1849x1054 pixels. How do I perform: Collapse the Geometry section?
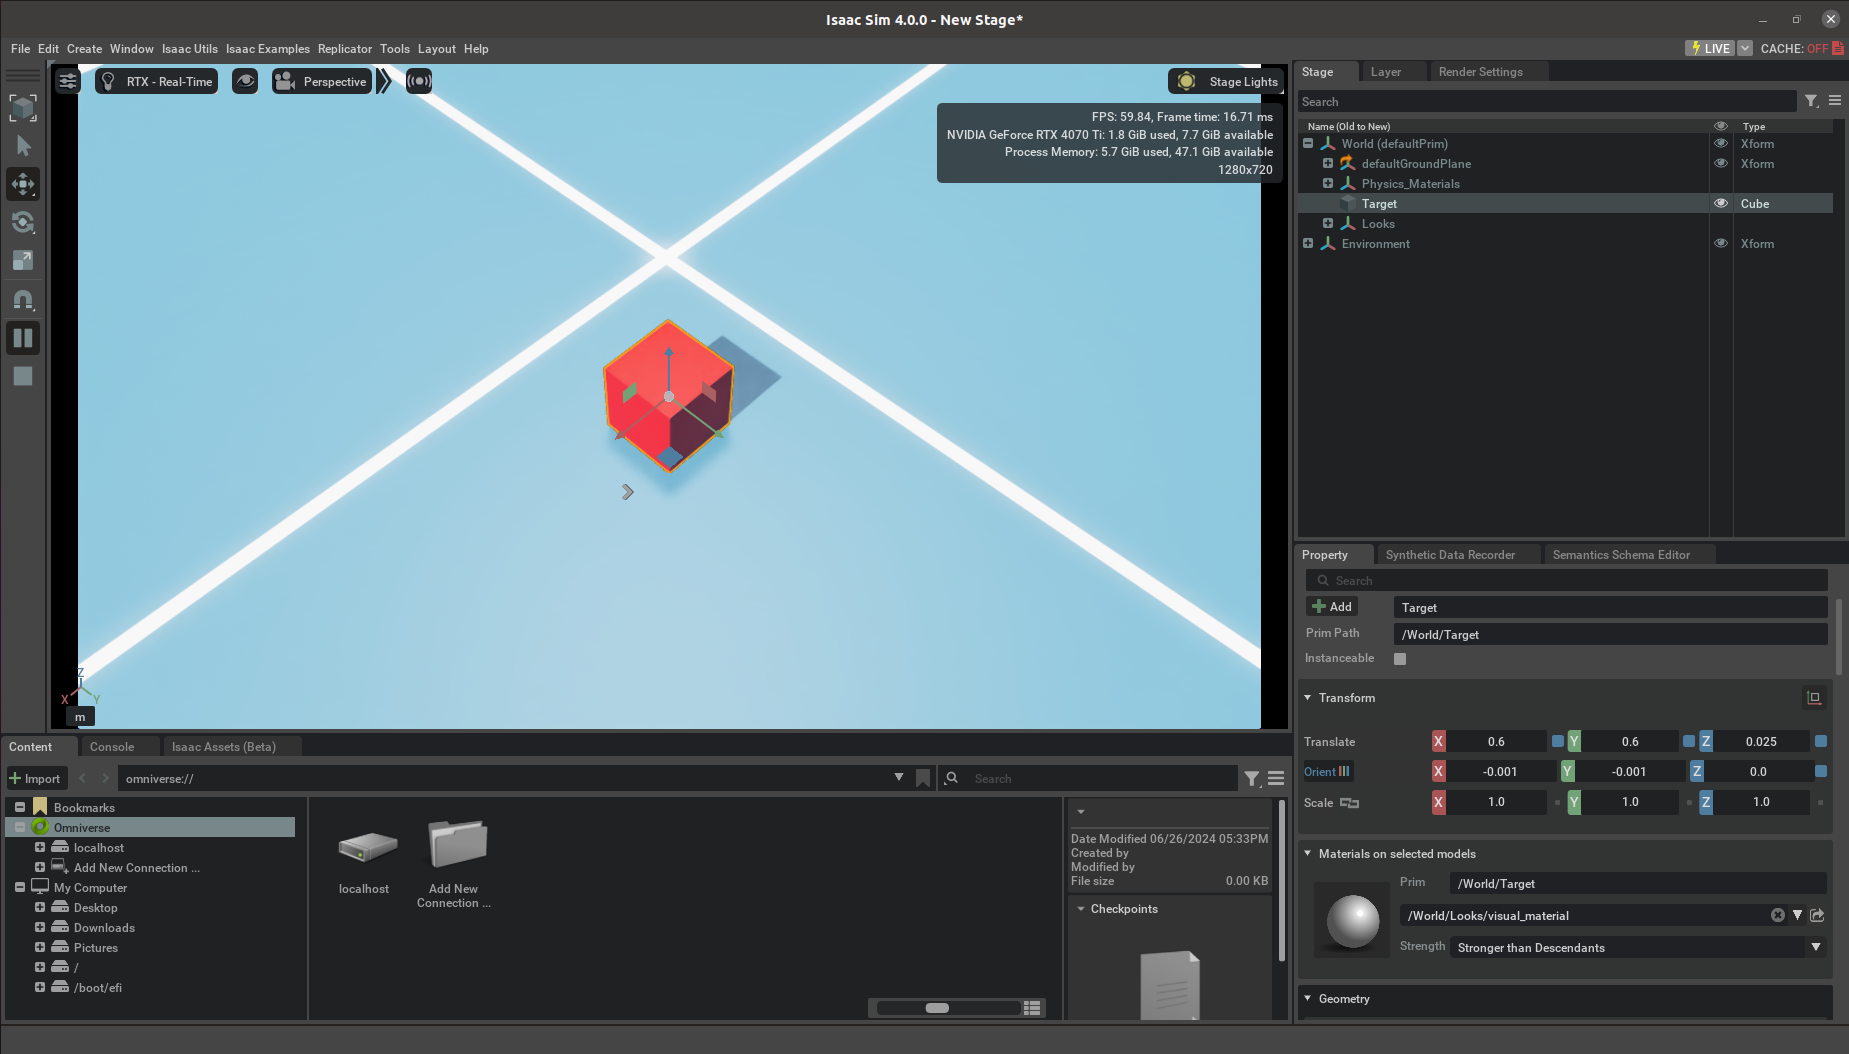pos(1308,999)
